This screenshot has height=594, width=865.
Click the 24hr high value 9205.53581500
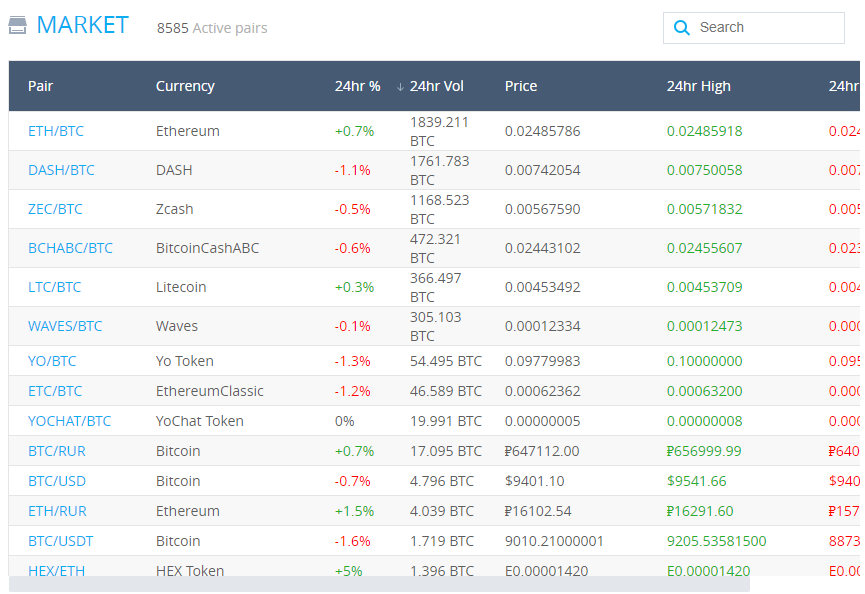[716, 541]
